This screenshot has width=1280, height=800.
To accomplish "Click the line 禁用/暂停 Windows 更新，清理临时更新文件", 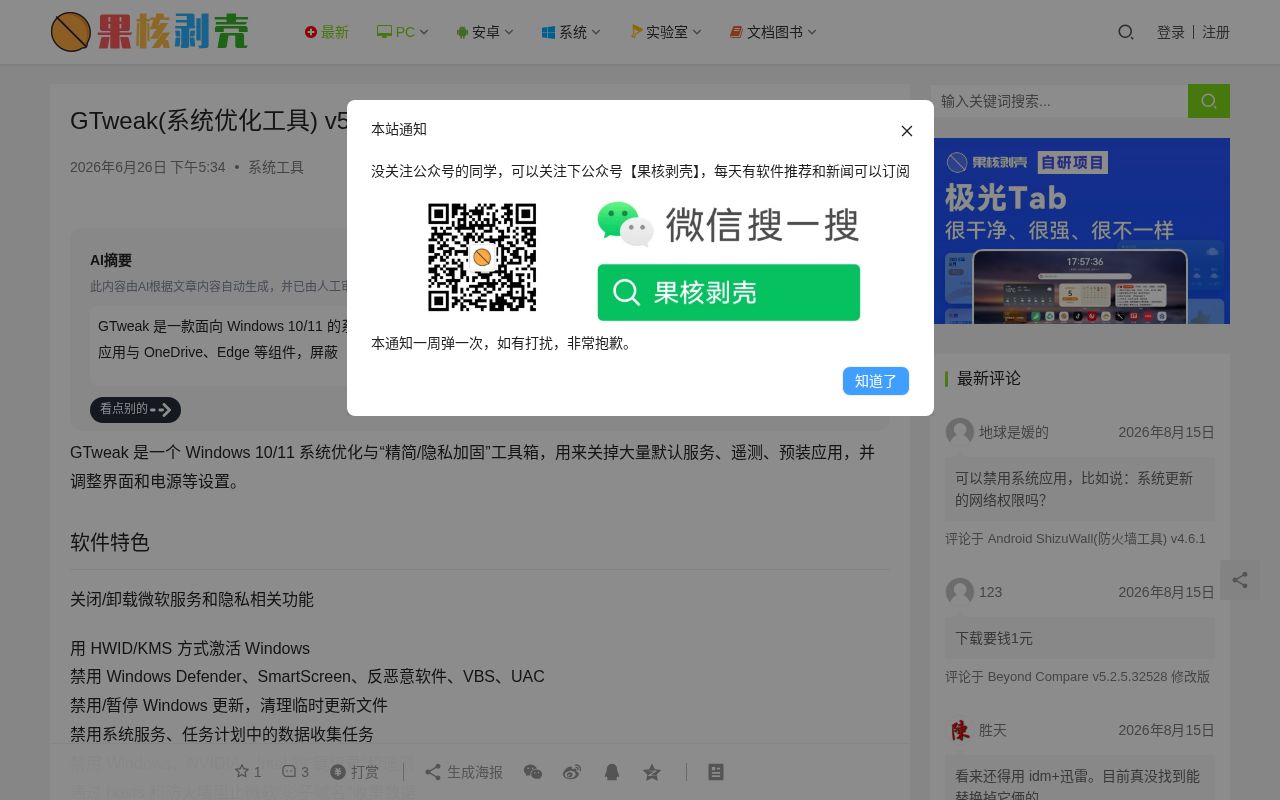I will (229, 705).
